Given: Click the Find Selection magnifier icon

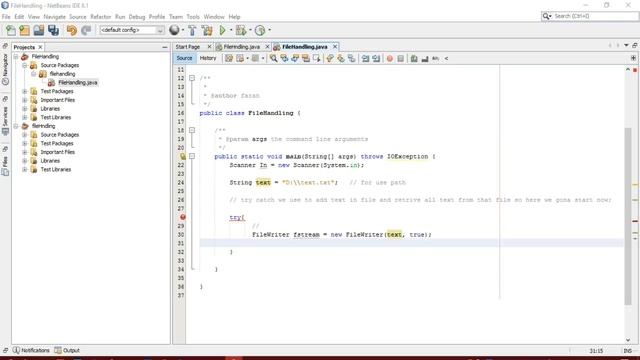Looking at the screenshot, I should click(273, 58).
